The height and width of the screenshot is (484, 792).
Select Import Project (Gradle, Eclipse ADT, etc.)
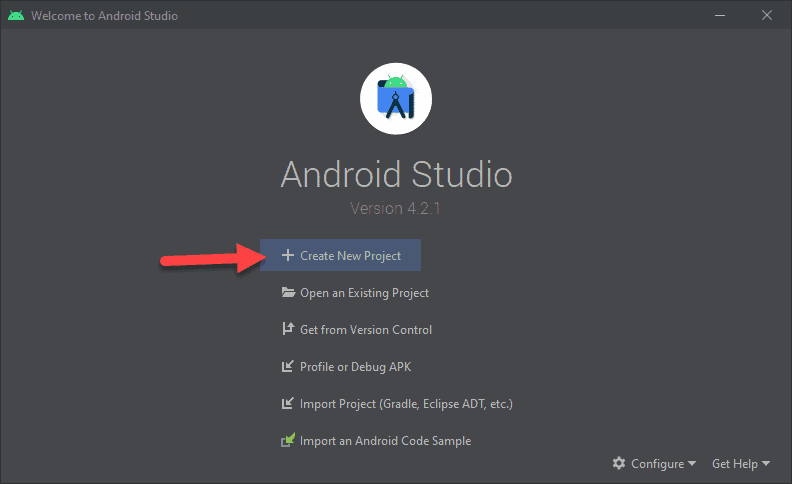(x=406, y=404)
